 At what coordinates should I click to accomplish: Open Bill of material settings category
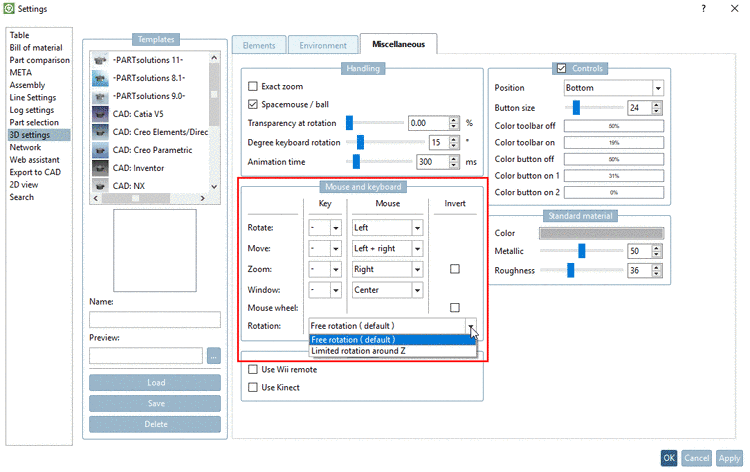click(36, 48)
